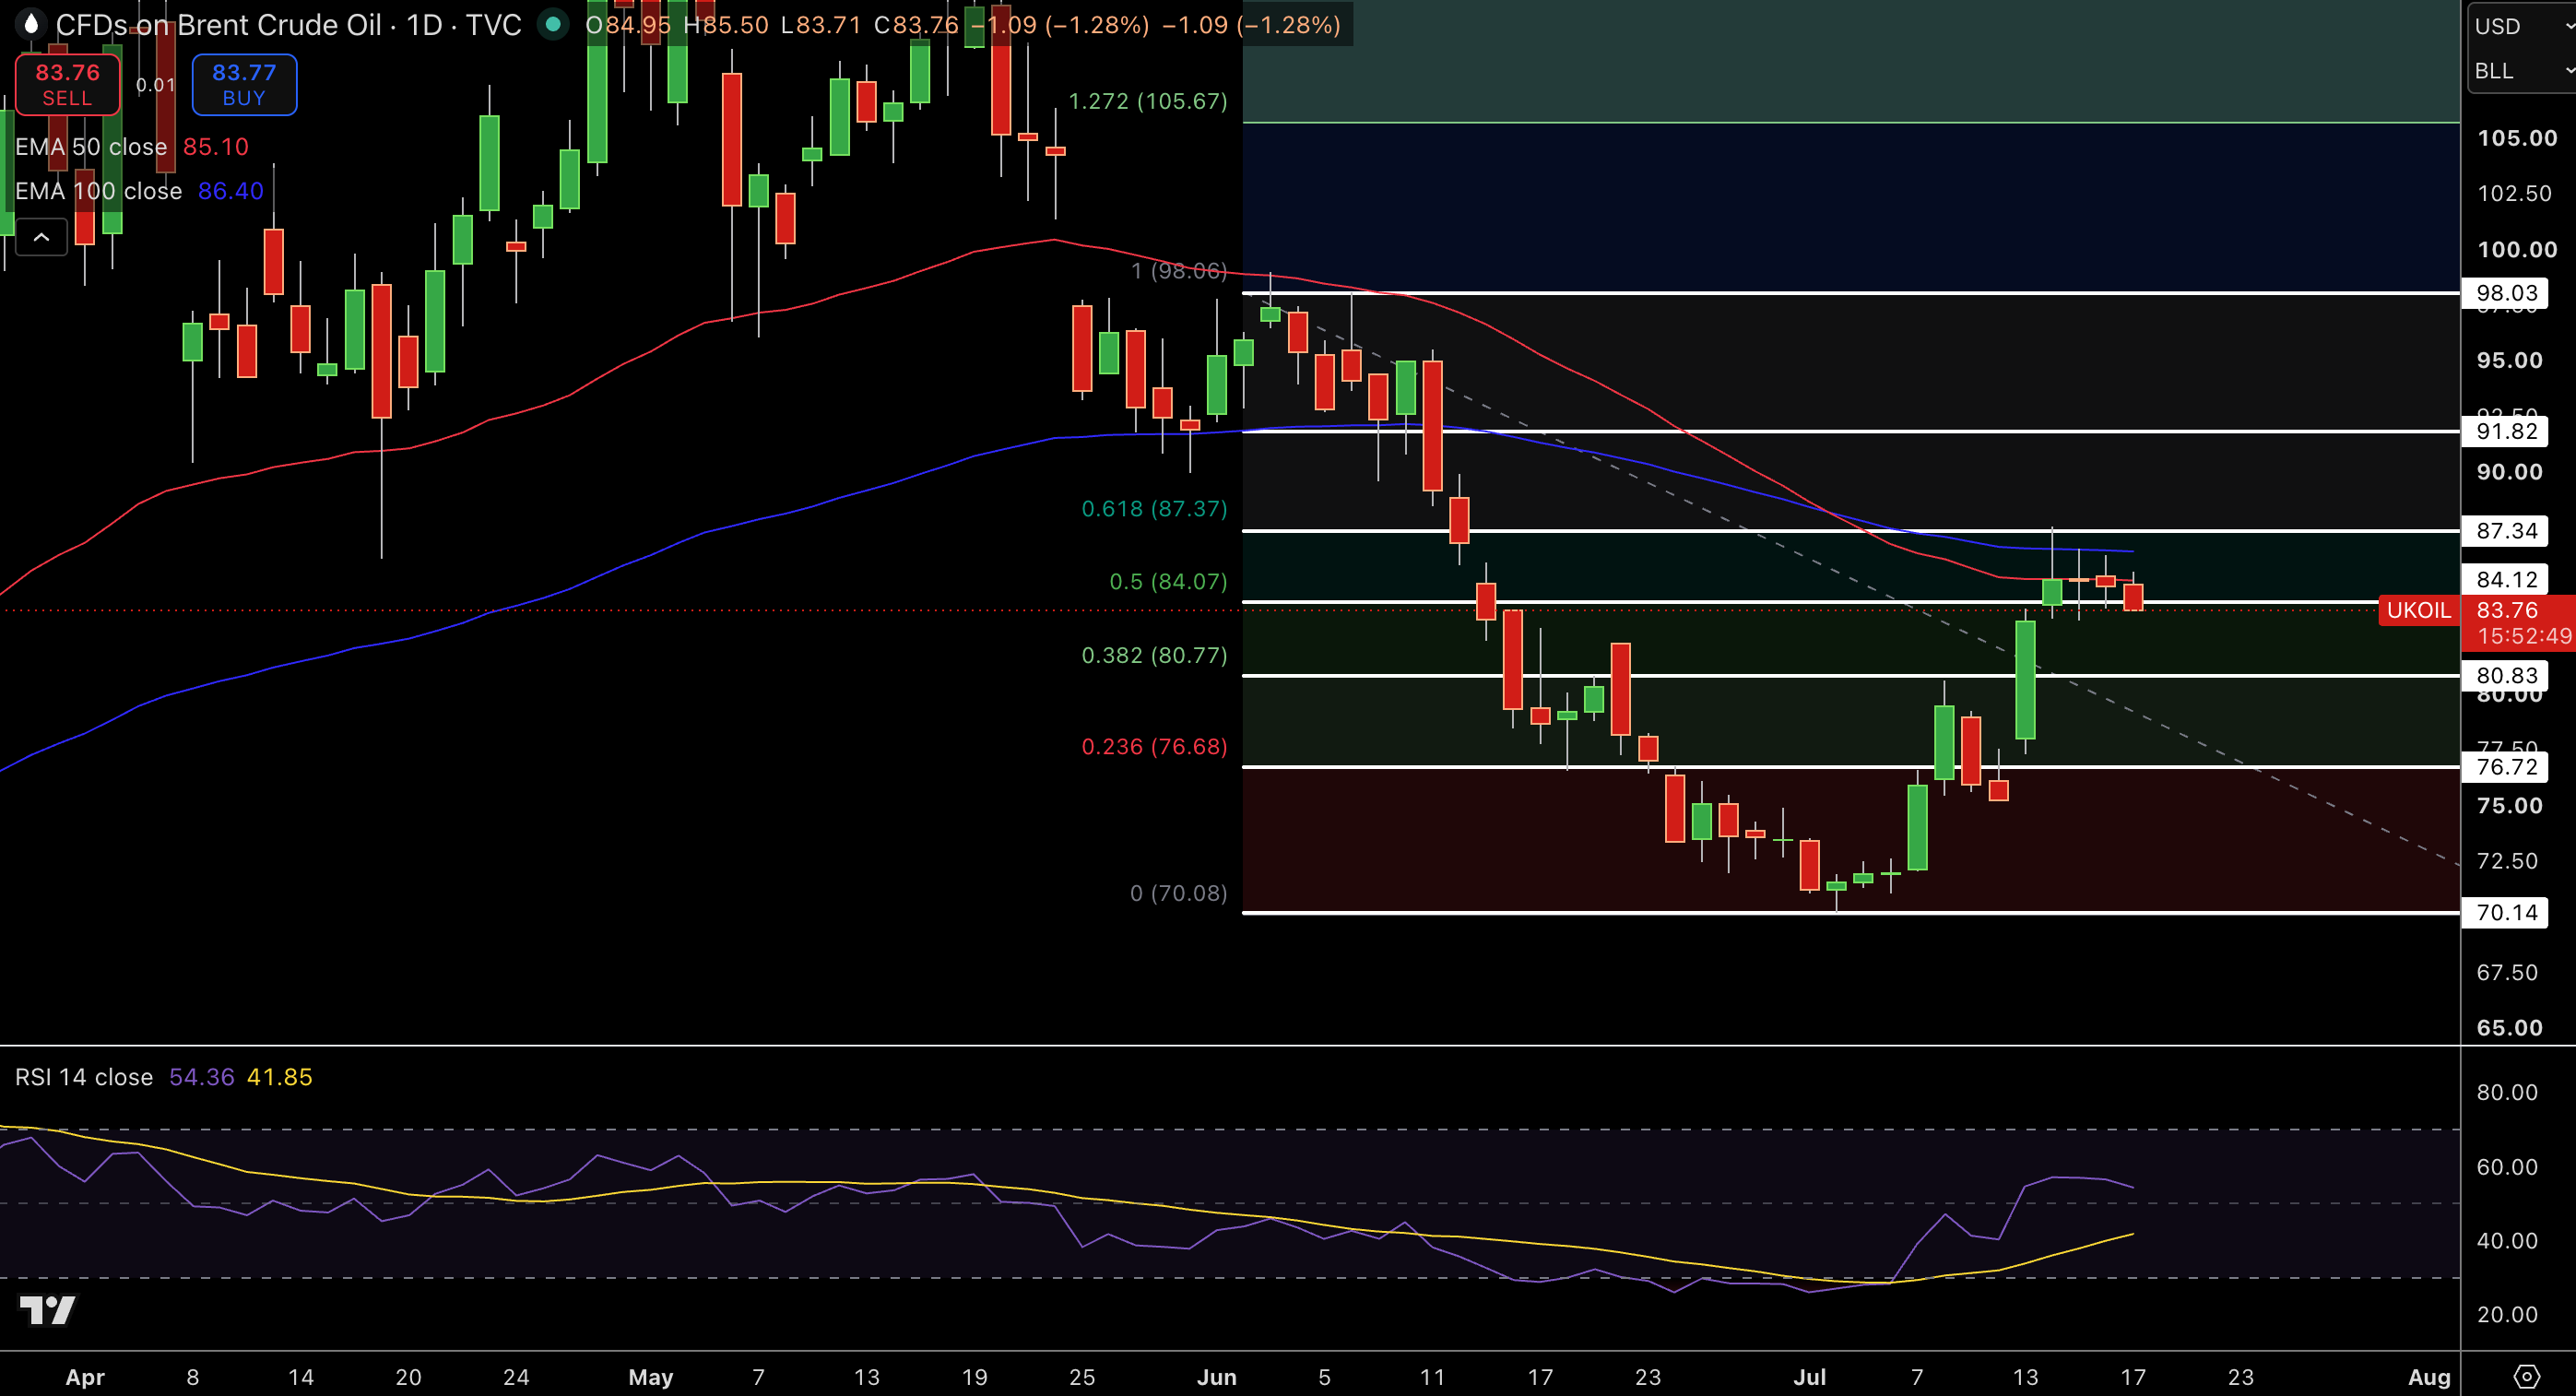Click the Aug marker on the time axis
The width and height of the screenshot is (2576, 1396).
(x=2429, y=1377)
